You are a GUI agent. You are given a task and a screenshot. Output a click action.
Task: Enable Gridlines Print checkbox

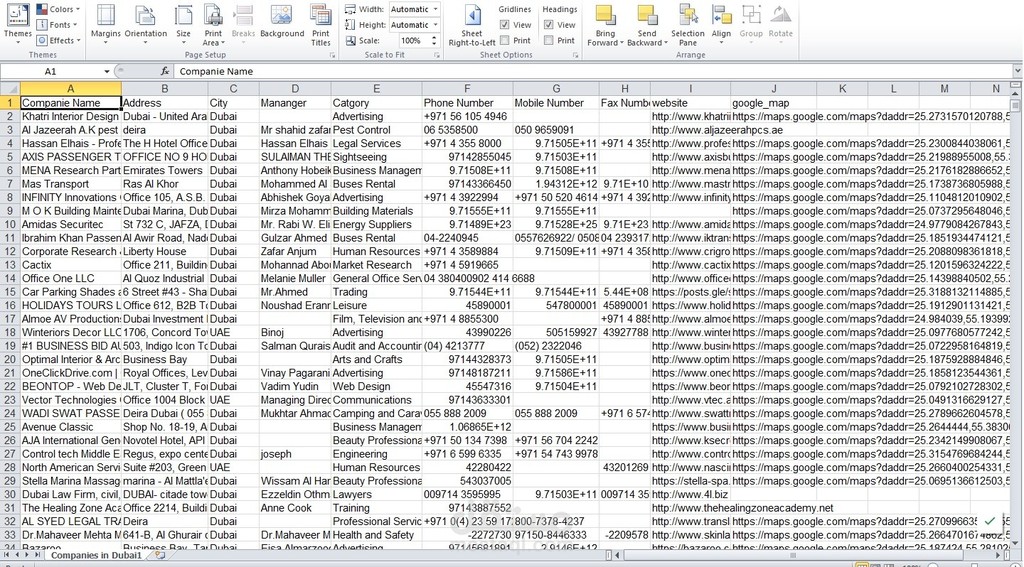pyautogui.click(x=504, y=41)
